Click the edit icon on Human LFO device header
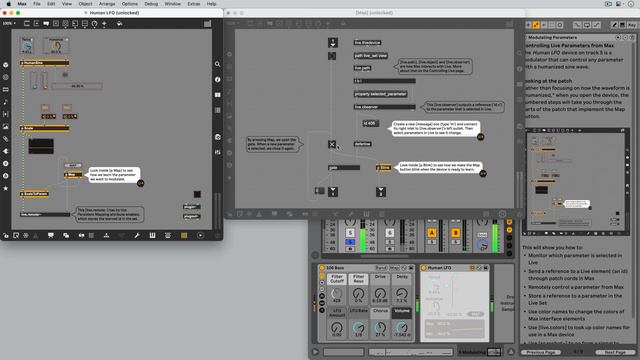640x360 pixels. click(x=472, y=268)
